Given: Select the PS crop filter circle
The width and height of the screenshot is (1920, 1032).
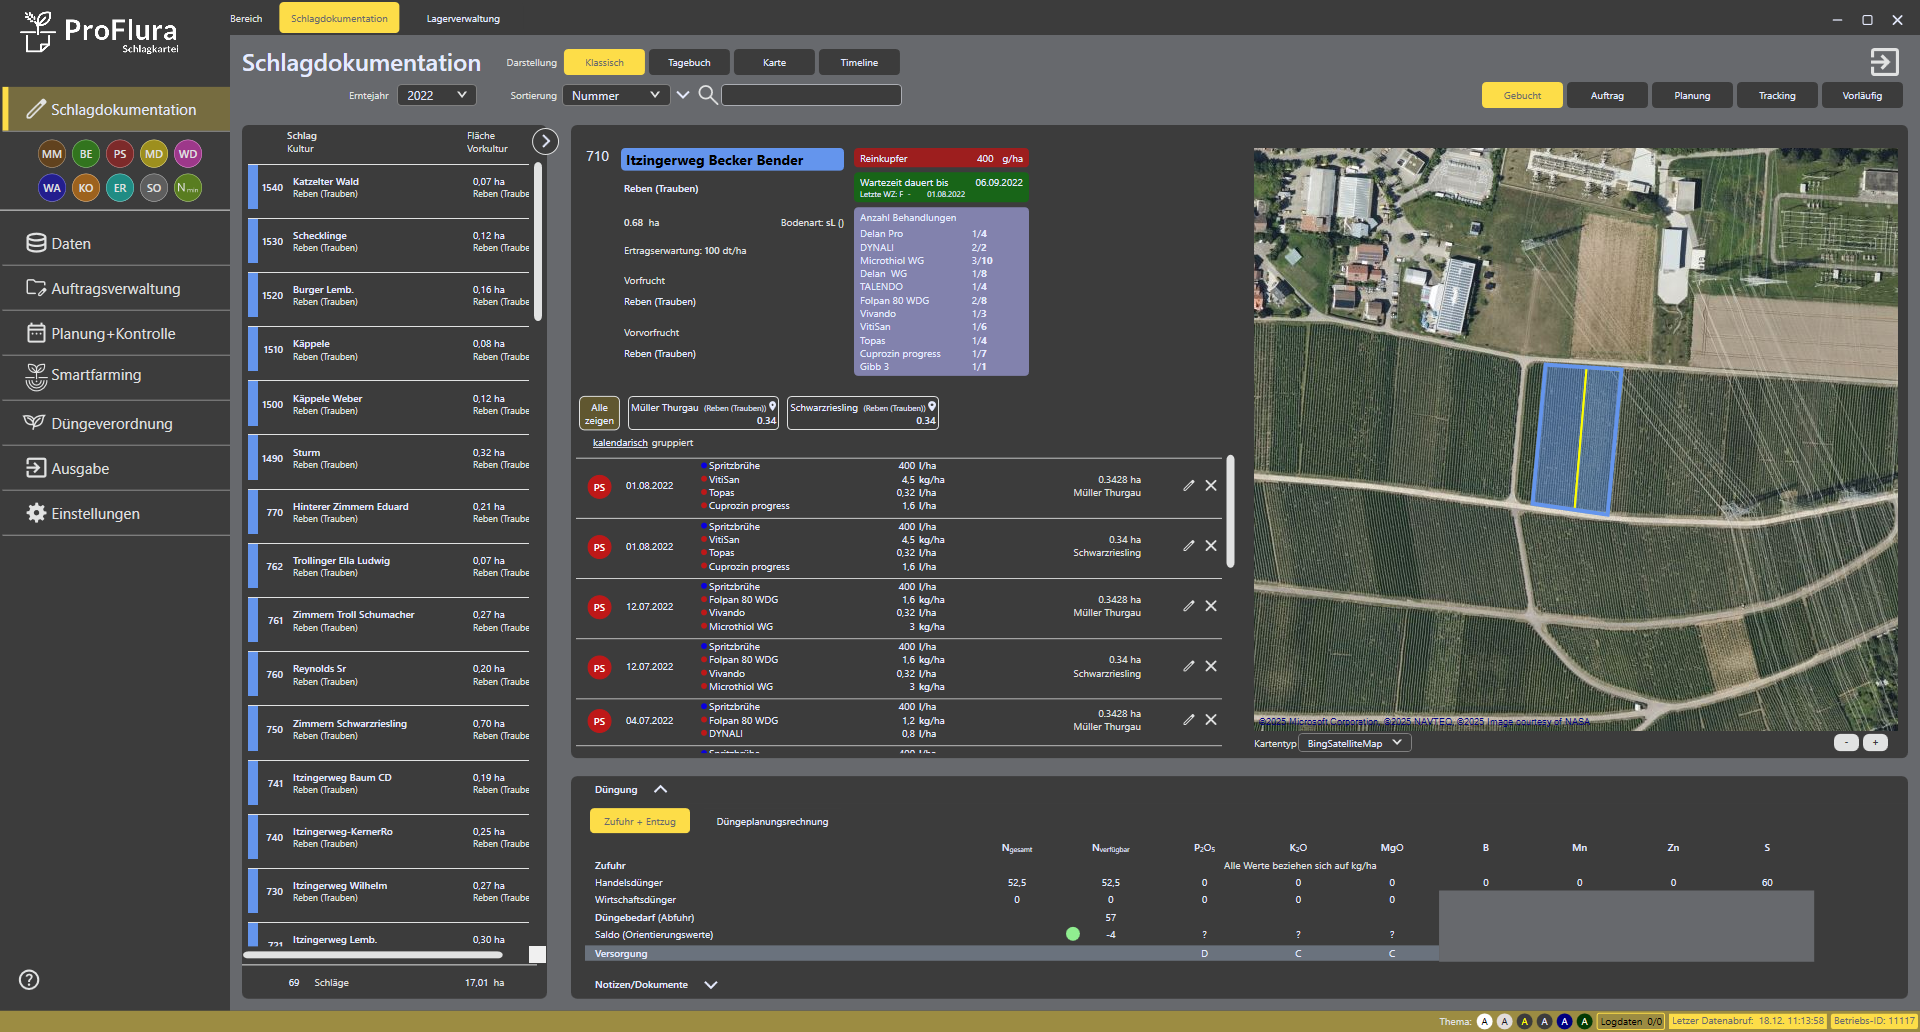Looking at the screenshot, I should 120,154.
